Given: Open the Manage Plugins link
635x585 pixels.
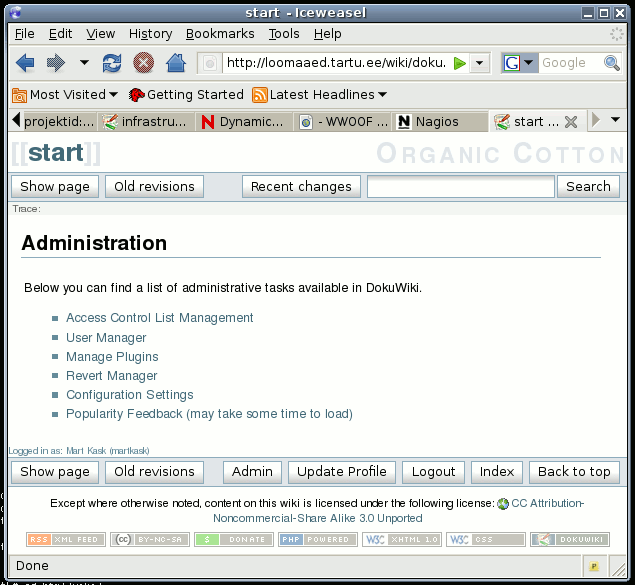Looking at the screenshot, I should pos(112,357).
